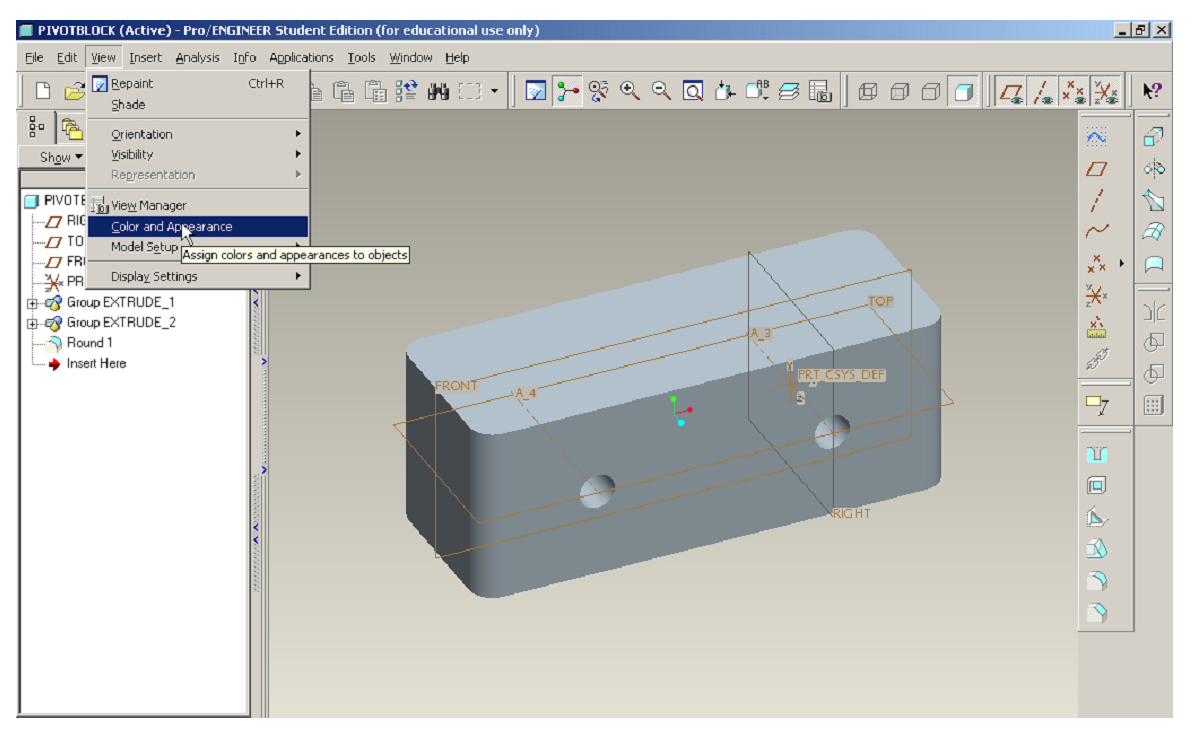Switch to the Model Tree navigator tab
The height and width of the screenshot is (750, 1204).
pyautogui.click(x=37, y=127)
